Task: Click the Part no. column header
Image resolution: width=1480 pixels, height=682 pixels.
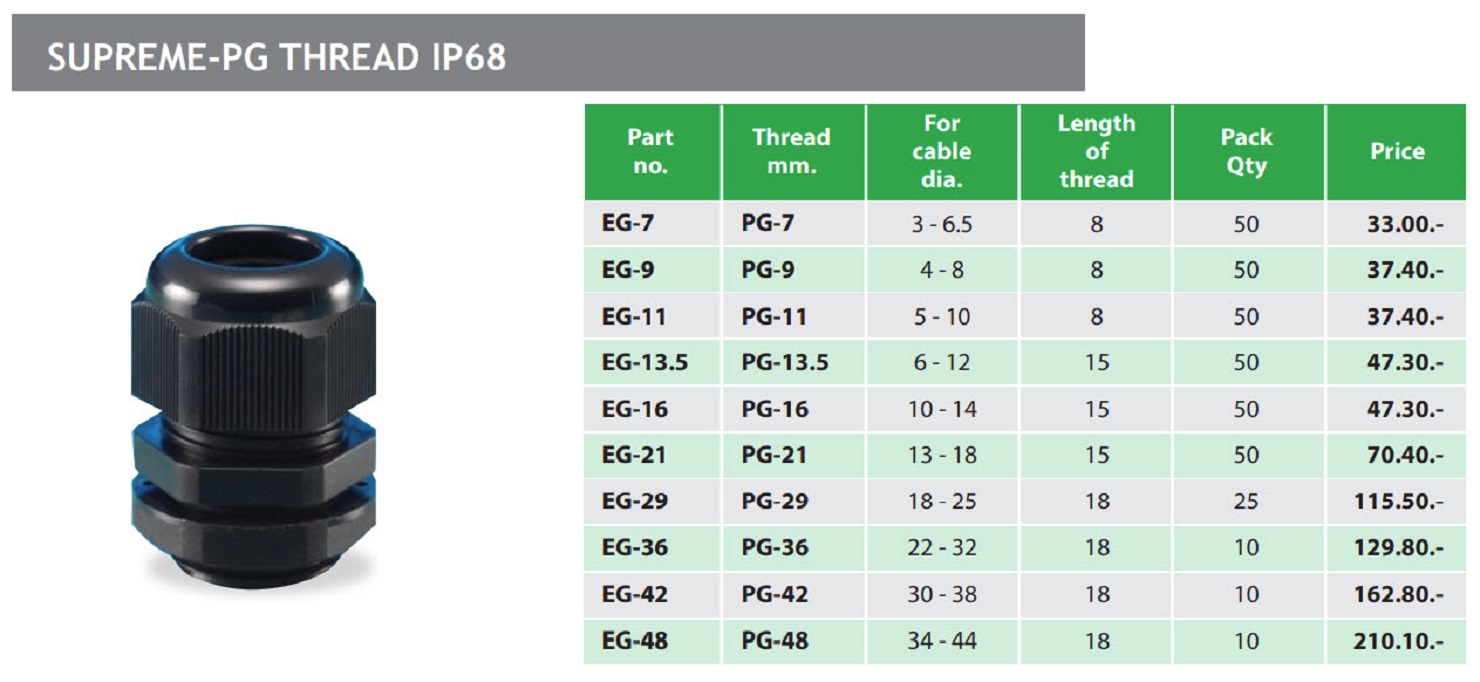Action: 650,152
